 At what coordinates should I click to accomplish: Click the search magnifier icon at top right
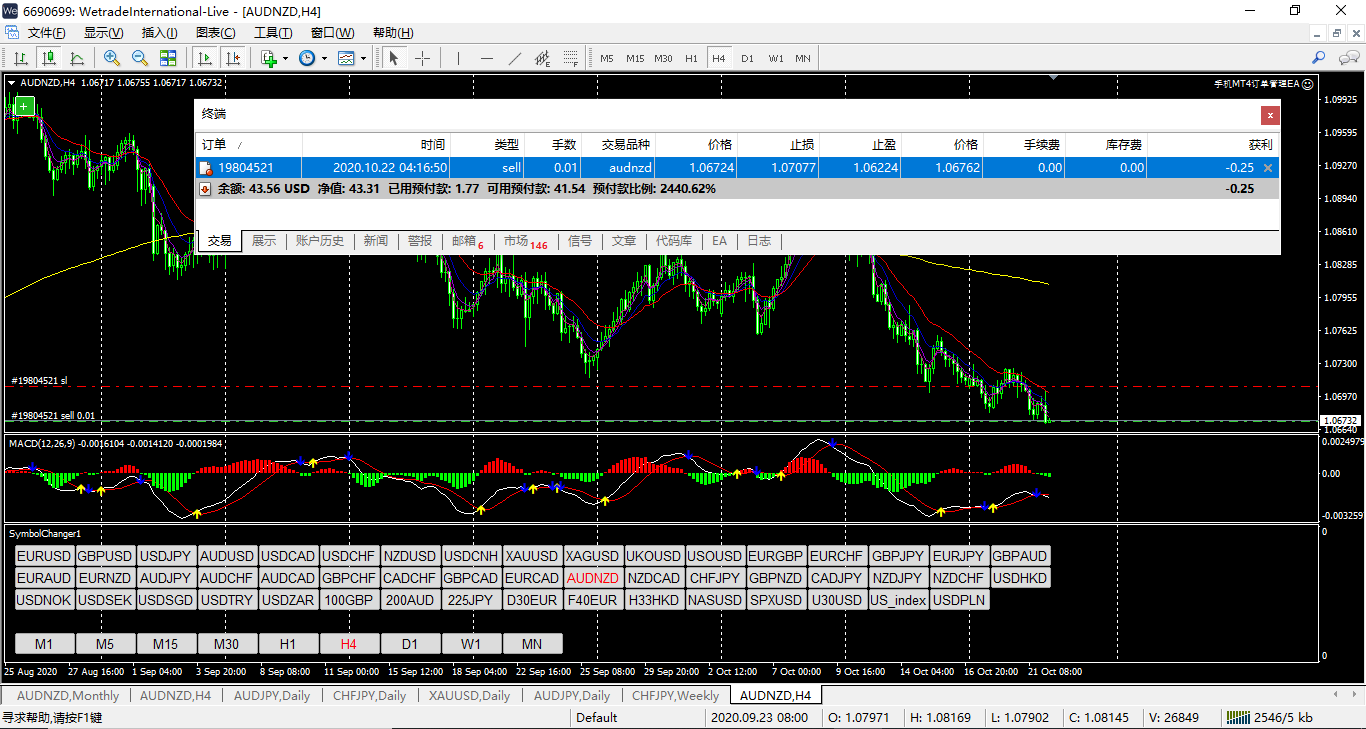coord(1319,58)
